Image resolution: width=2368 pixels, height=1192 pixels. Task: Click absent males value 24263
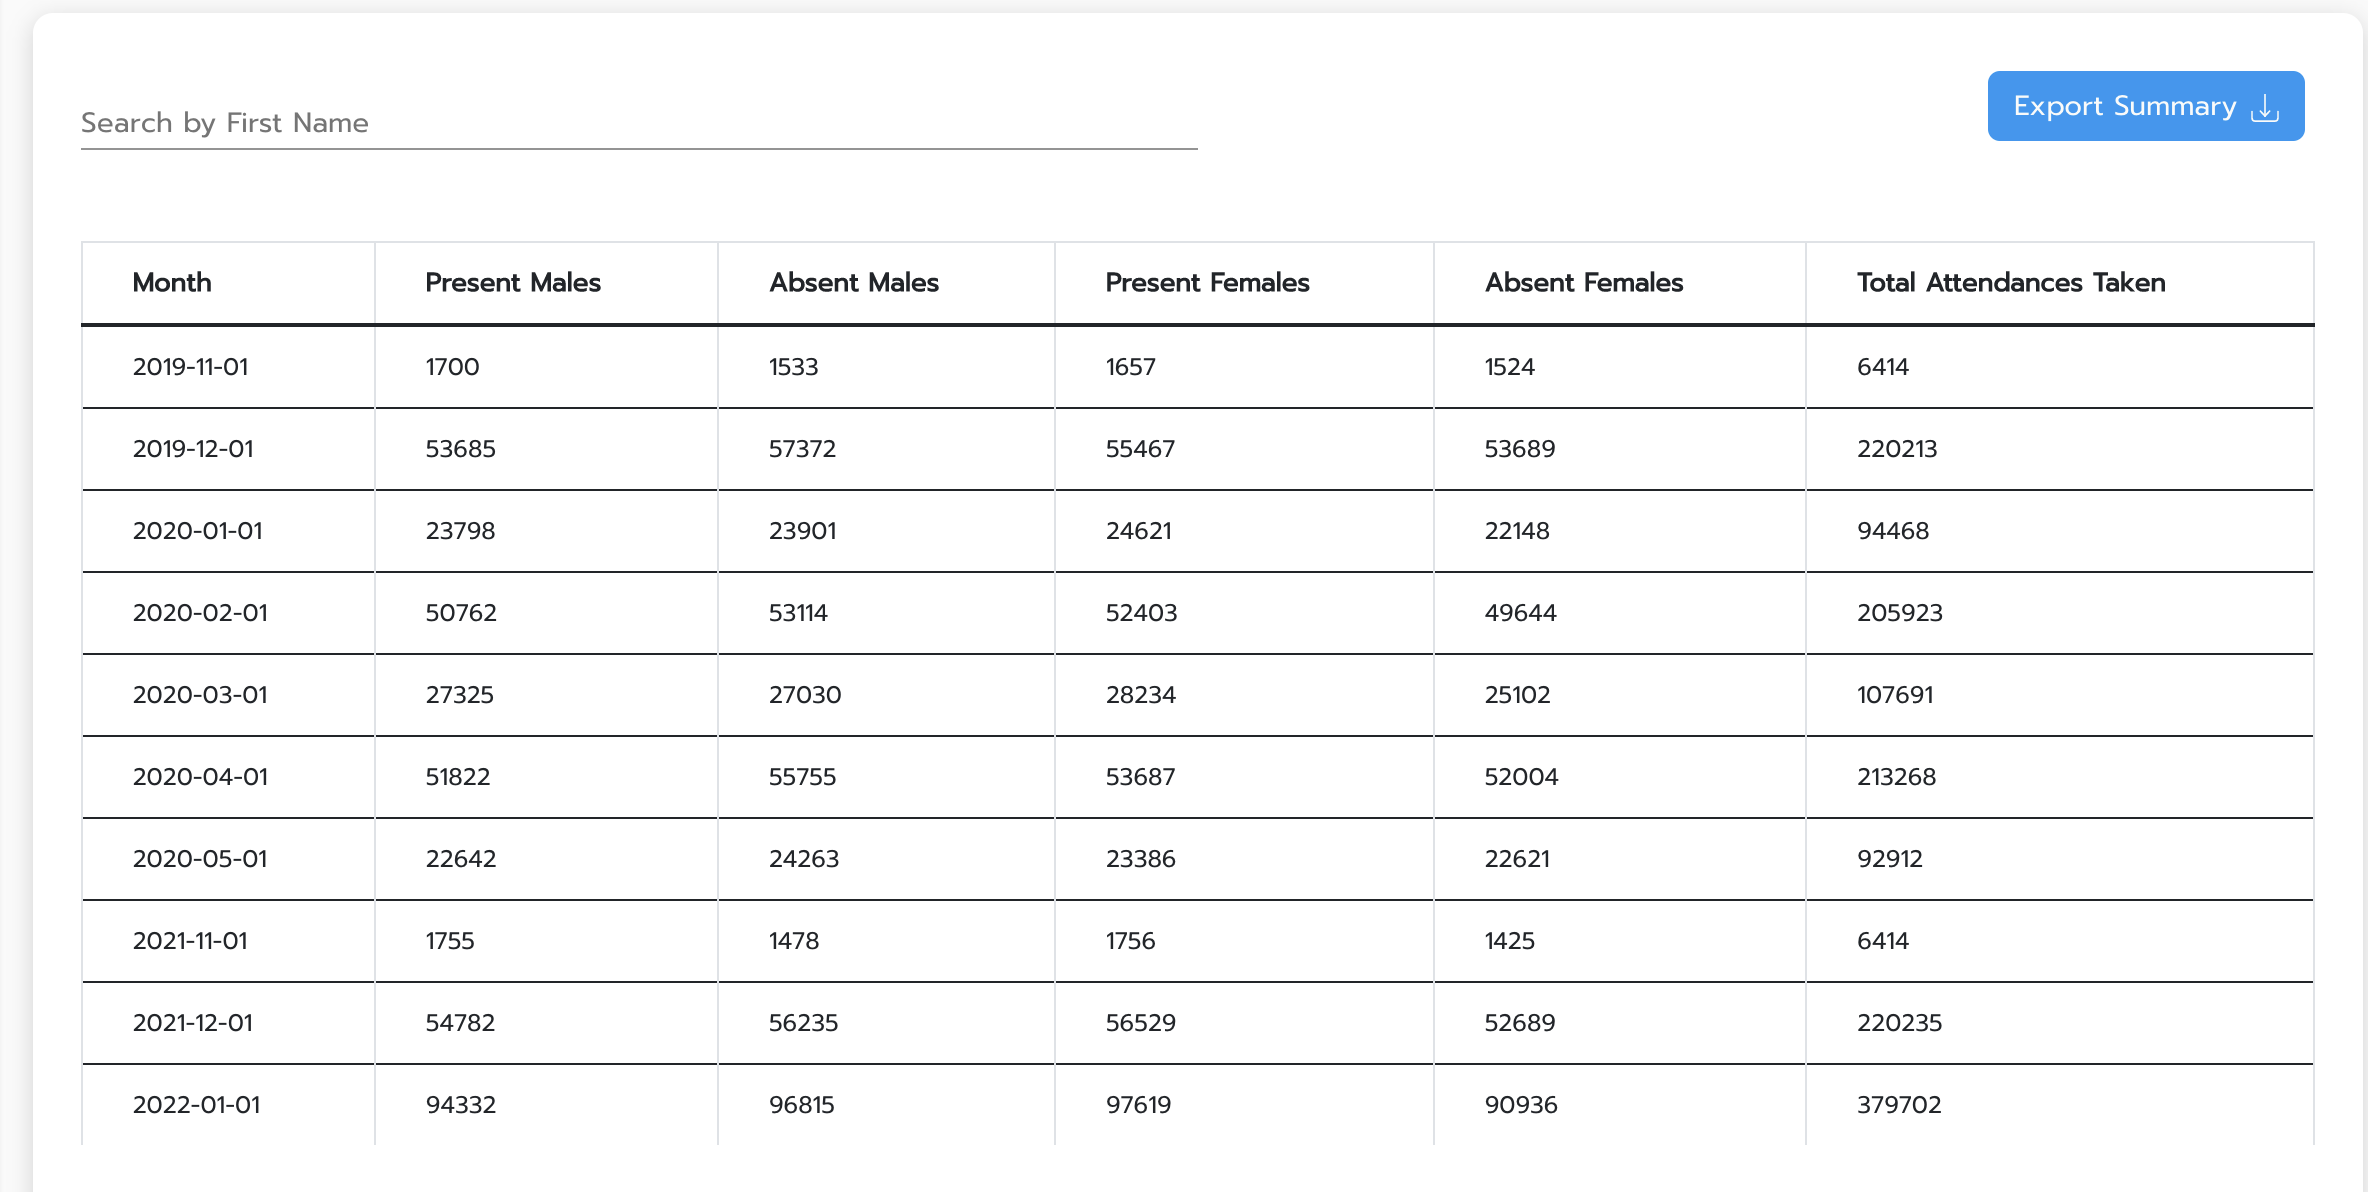pos(803,859)
